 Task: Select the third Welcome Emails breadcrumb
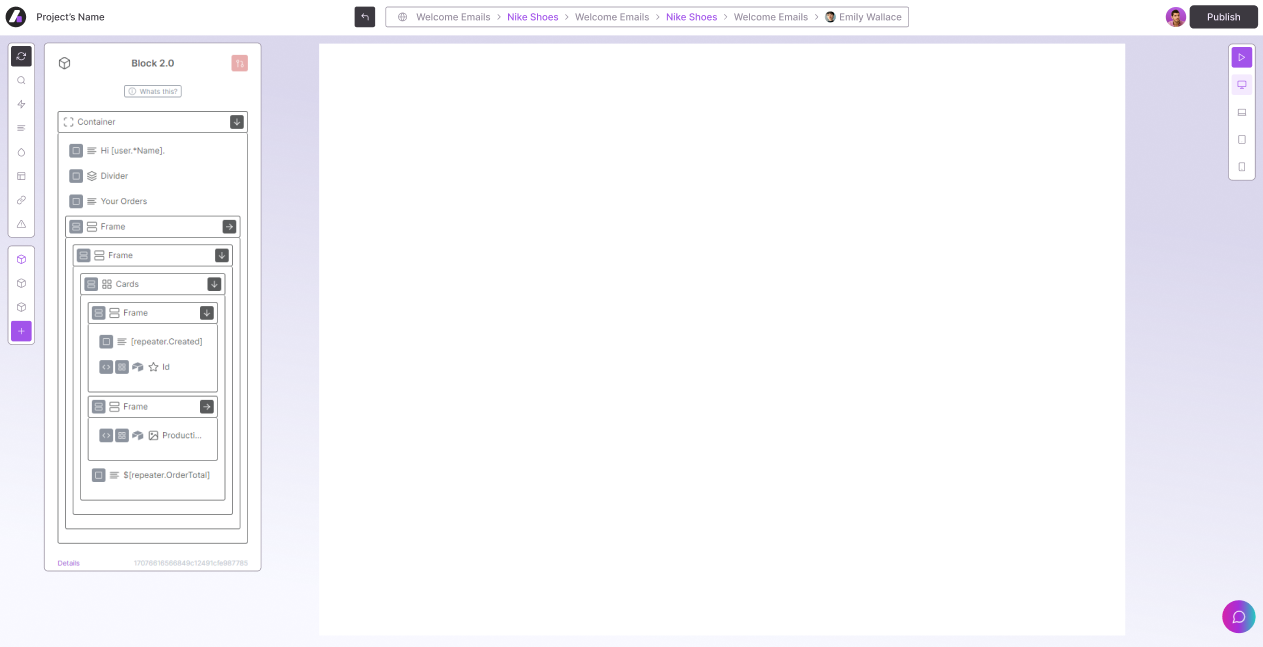pos(771,17)
